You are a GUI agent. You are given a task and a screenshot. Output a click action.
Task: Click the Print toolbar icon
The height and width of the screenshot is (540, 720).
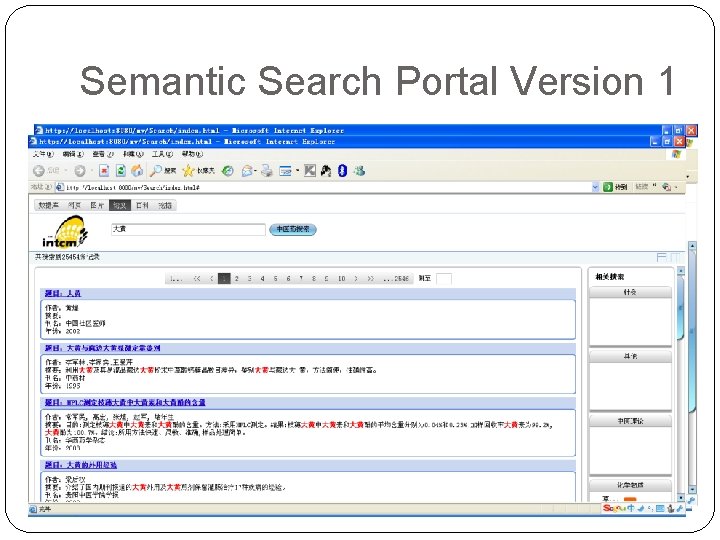(267, 171)
